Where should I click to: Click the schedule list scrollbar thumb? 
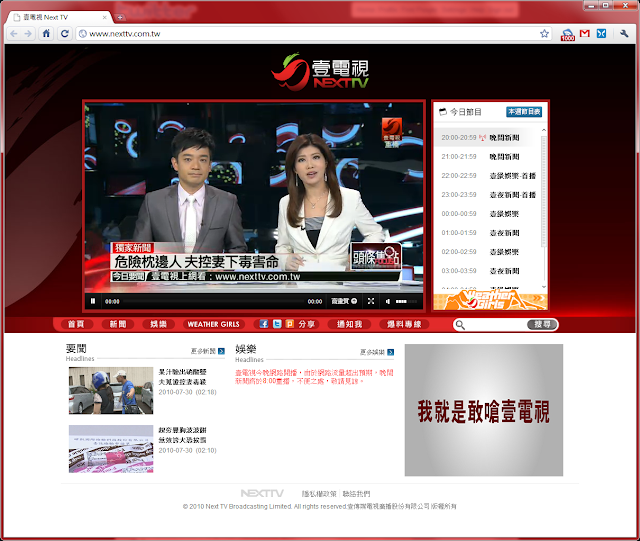click(x=543, y=191)
